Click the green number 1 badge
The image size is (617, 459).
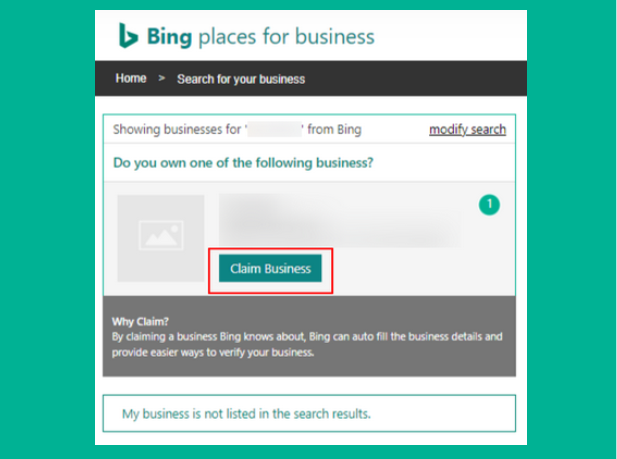(489, 205)
